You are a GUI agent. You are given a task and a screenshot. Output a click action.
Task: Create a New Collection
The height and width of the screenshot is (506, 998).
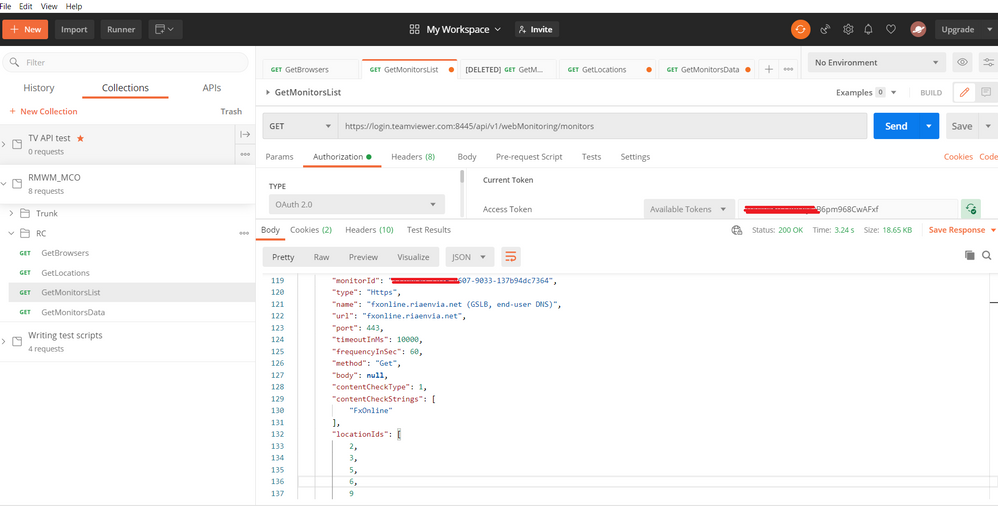[x=43, y=111]
